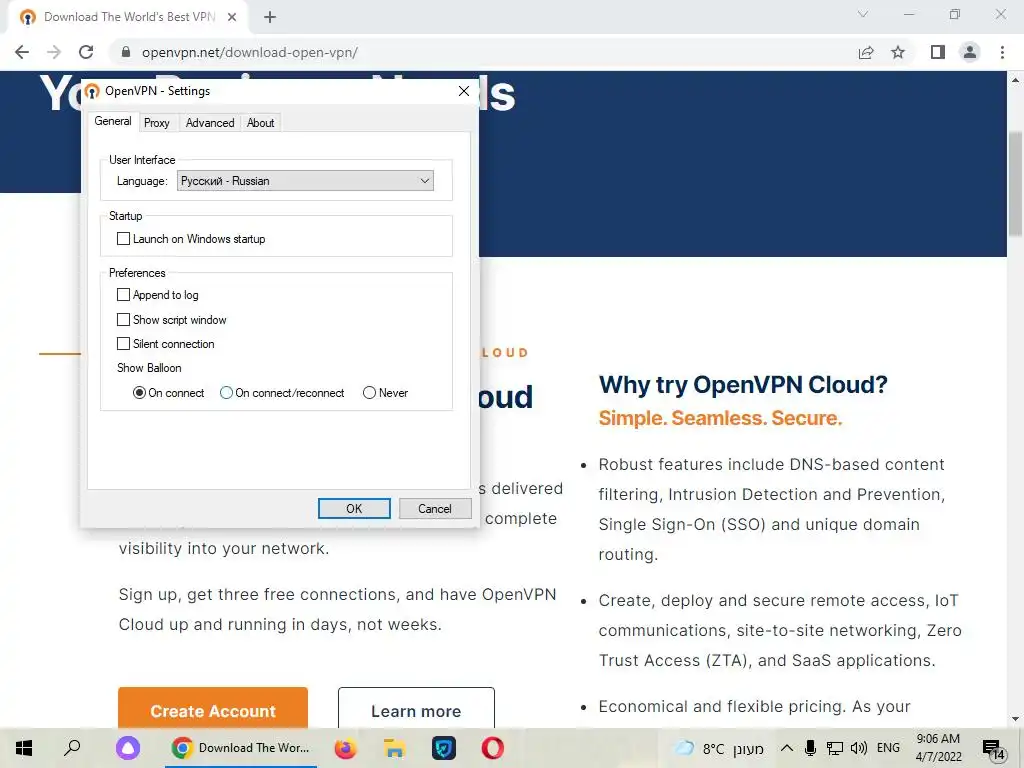
Task: Launch Opera from the taskbar
Action: (493, 748)
